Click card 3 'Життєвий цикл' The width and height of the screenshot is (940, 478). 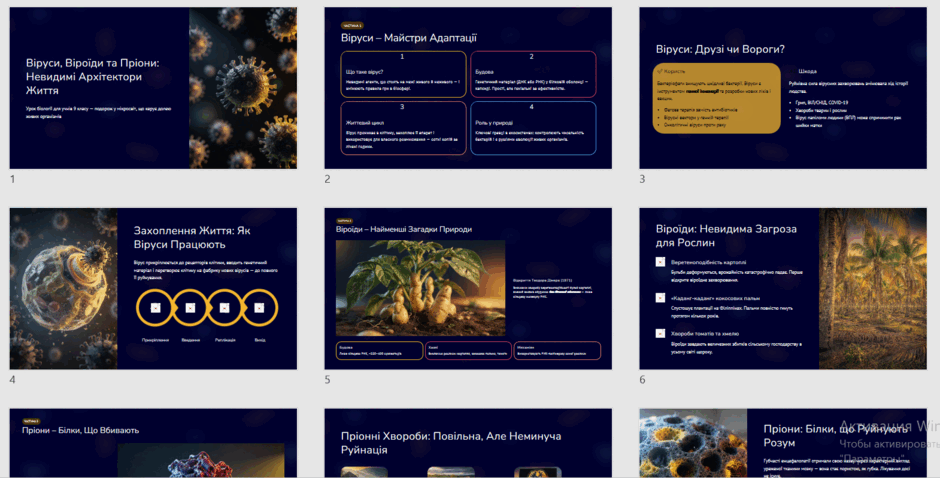point(403,128)
